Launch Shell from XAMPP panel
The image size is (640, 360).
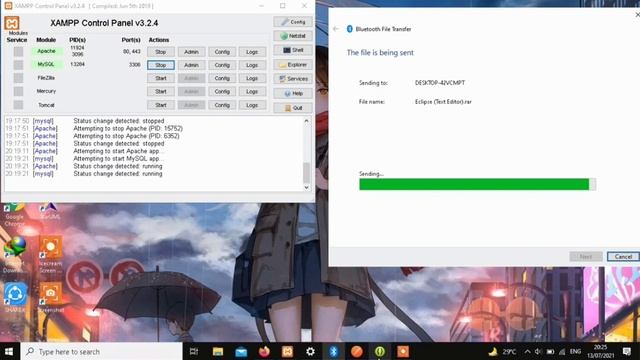pos(293,50)
